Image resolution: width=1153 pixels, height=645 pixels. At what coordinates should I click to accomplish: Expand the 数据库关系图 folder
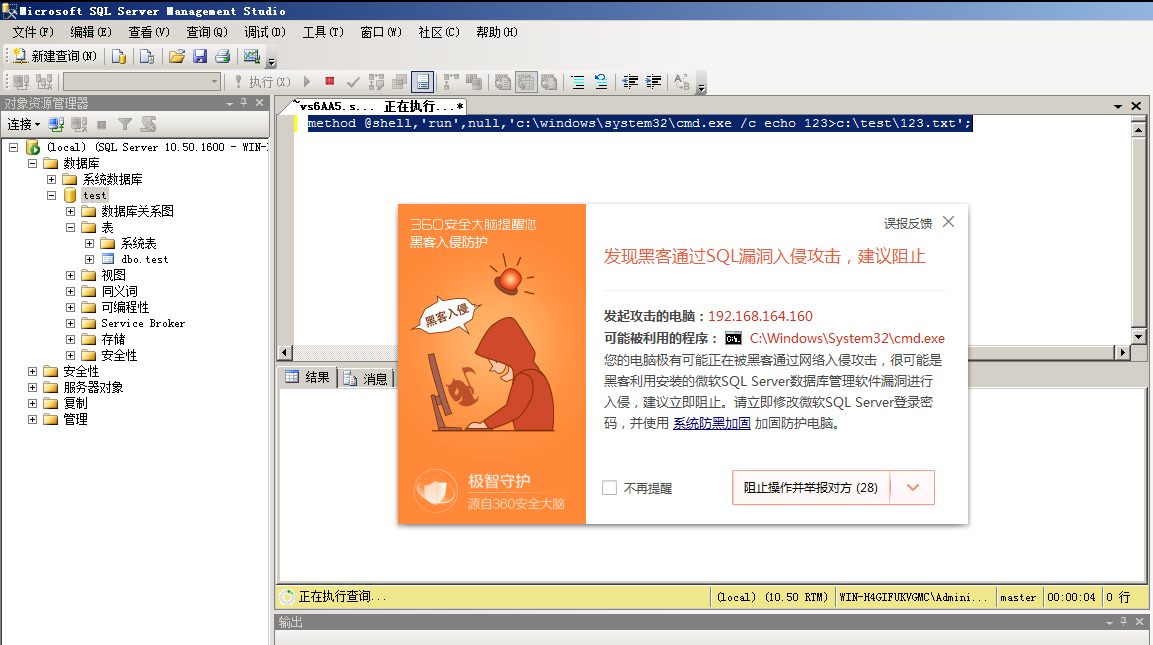tap(71, 211)
